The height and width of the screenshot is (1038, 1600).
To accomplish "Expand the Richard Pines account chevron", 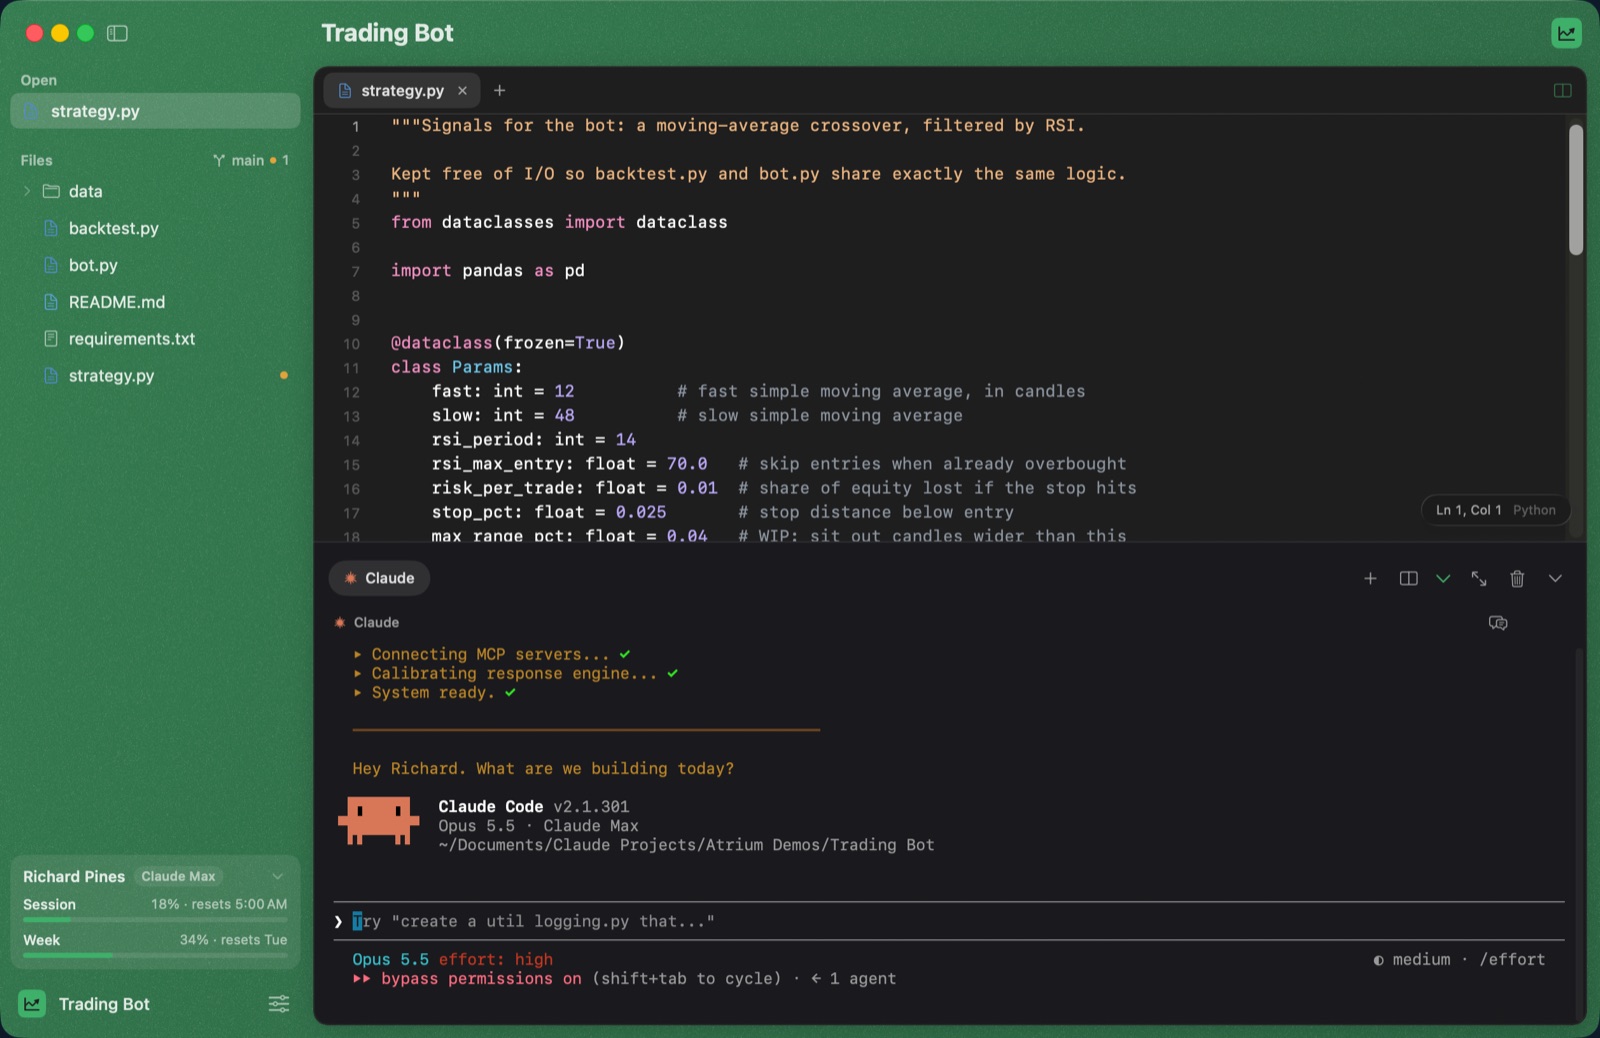I will pyautogui.click(x=278, y=876).
